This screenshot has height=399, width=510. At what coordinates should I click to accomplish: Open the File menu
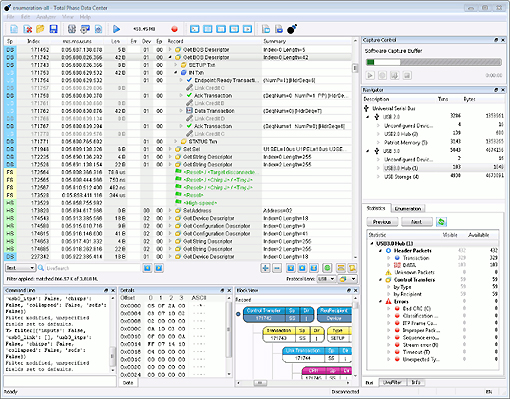click(10, 17)
